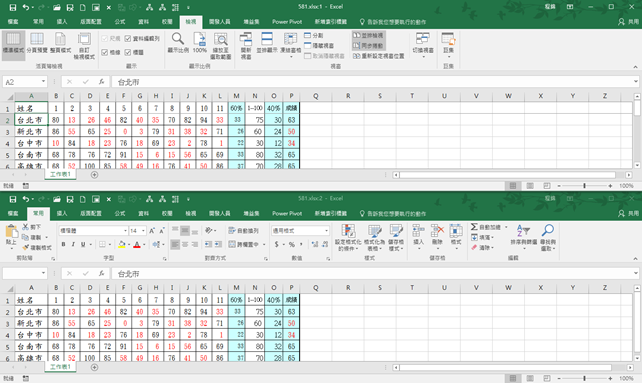Set zoom to 100% in top window ribbon
642x383 pixels.
point(199,43)
